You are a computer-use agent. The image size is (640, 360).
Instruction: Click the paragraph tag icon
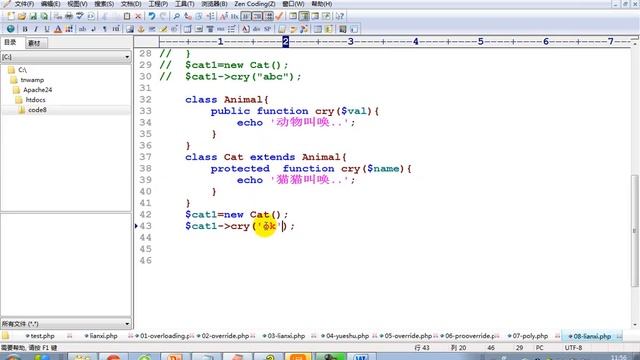point(105,29)
